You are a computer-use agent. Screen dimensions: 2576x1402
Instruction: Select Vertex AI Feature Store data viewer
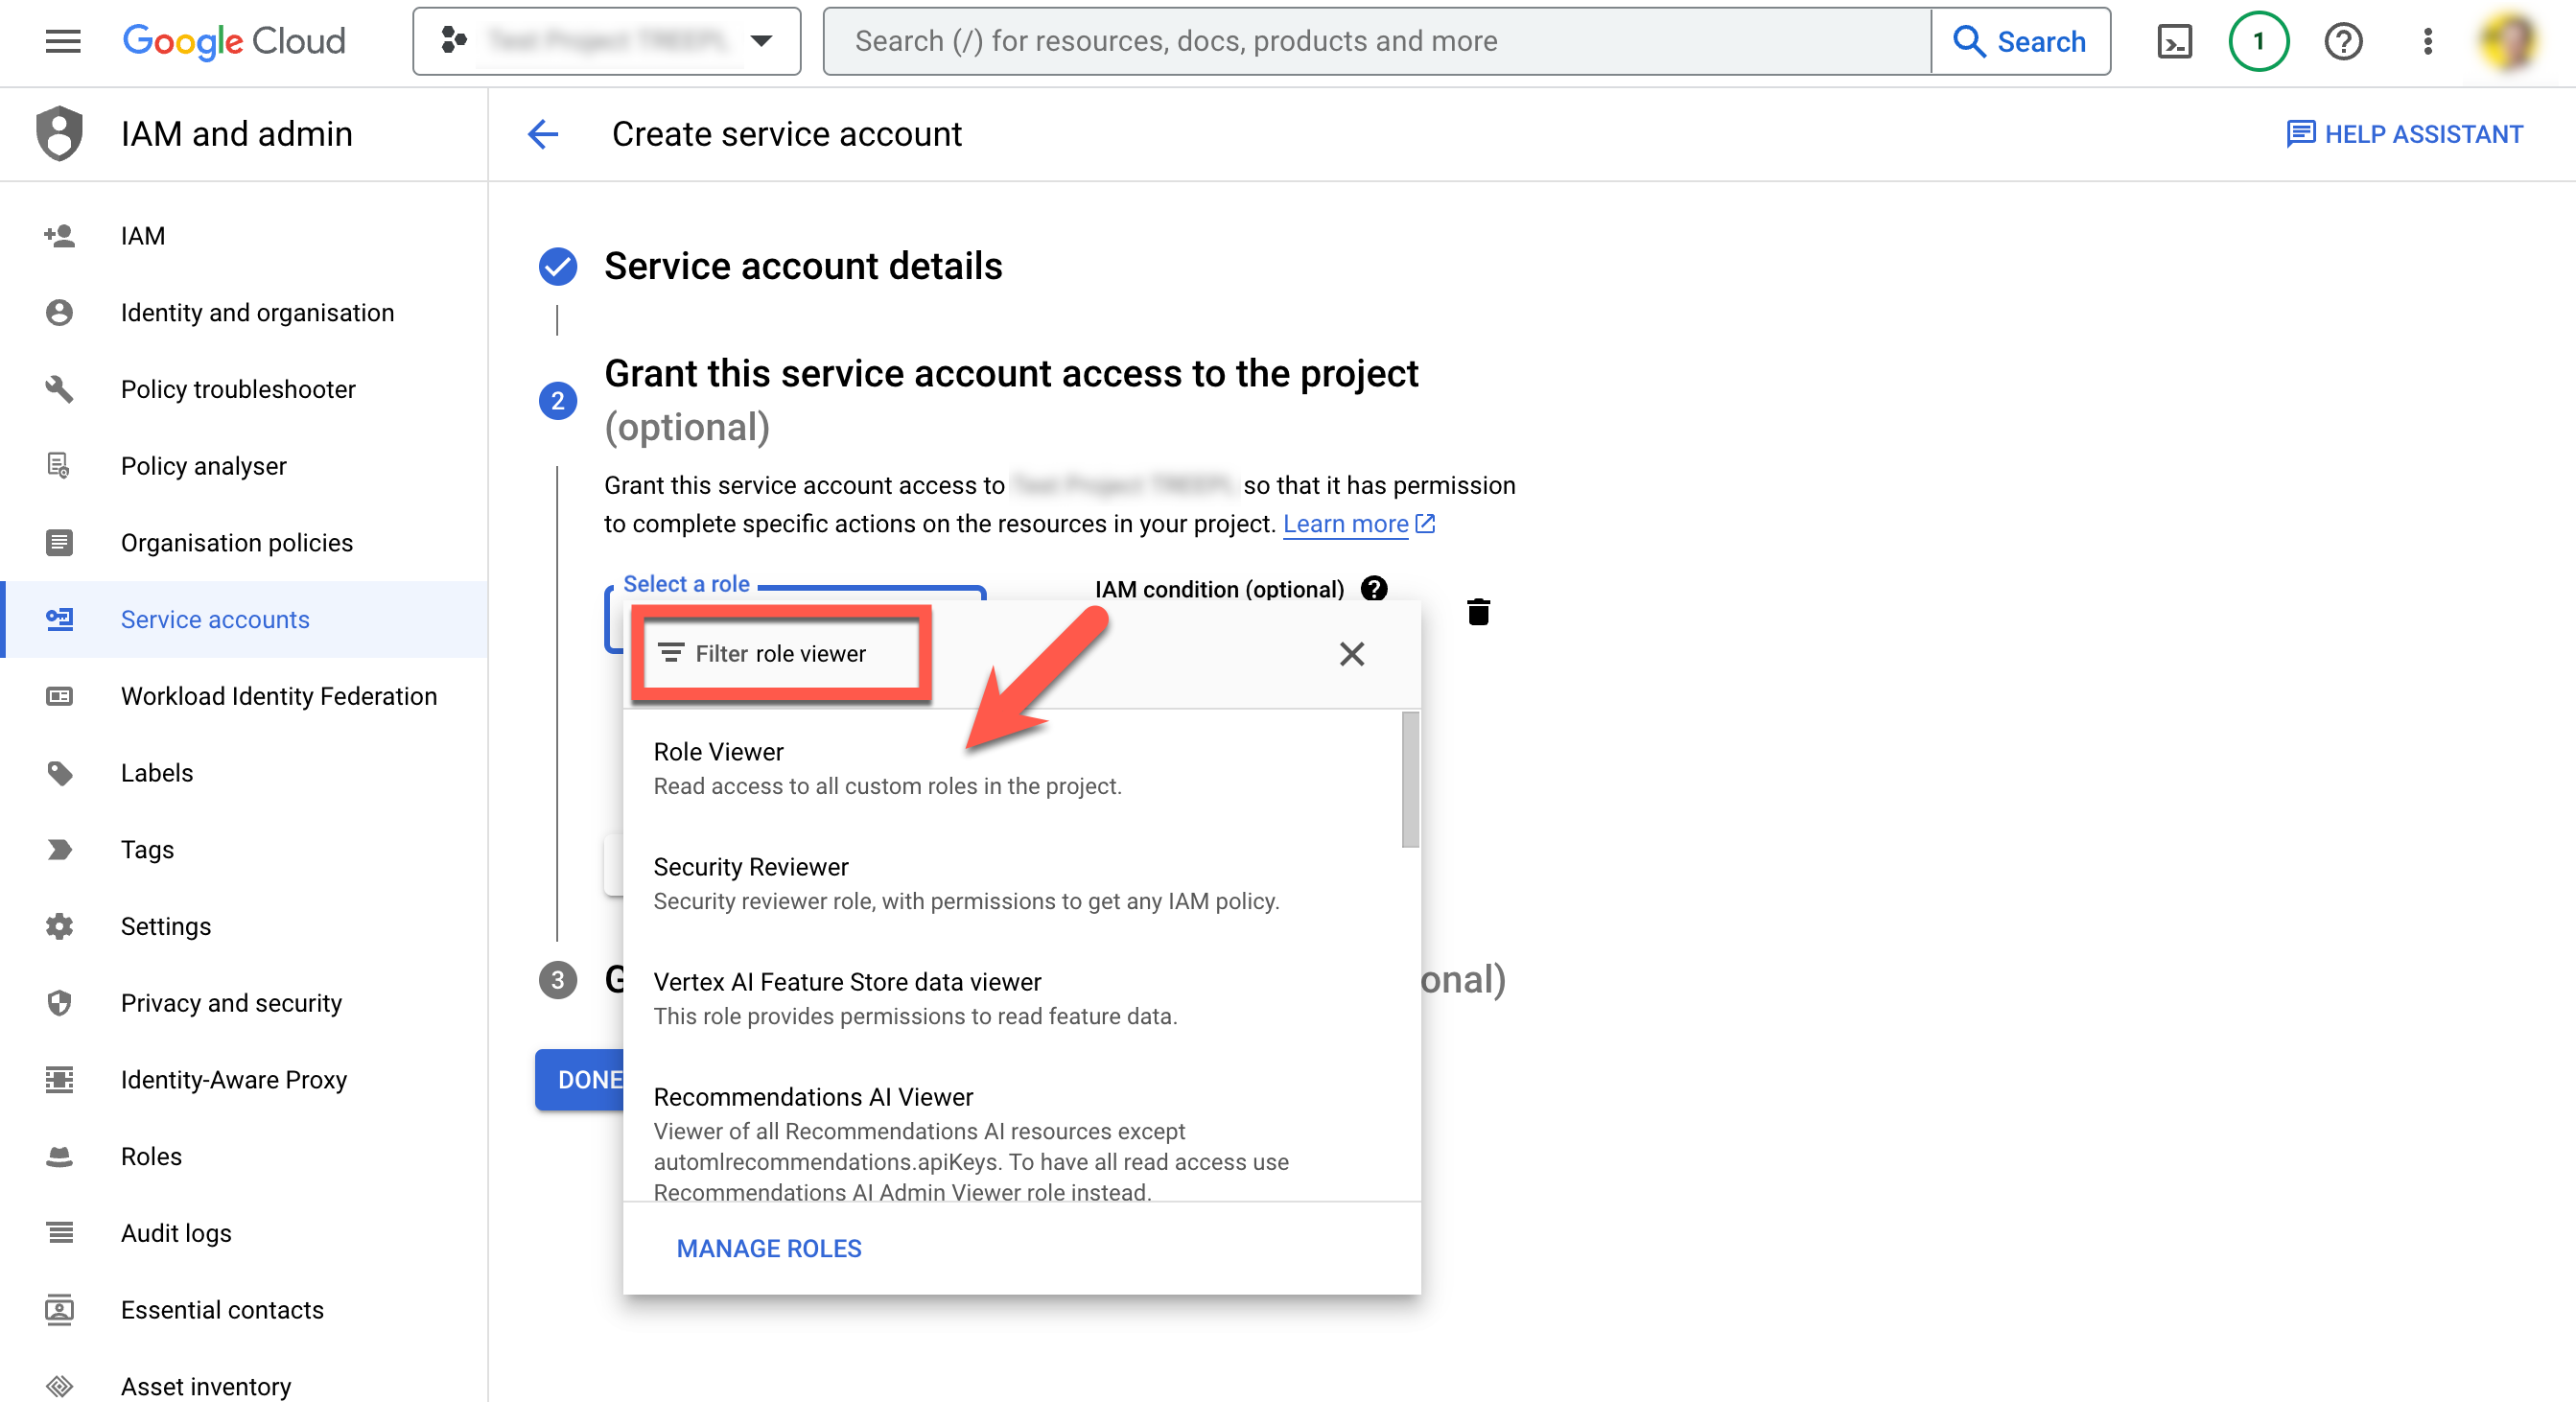pyautogui.click(x=1014, y=998)
